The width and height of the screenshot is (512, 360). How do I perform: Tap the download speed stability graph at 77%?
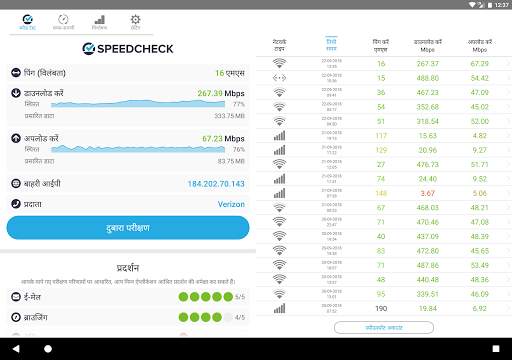tap(138, 104)
